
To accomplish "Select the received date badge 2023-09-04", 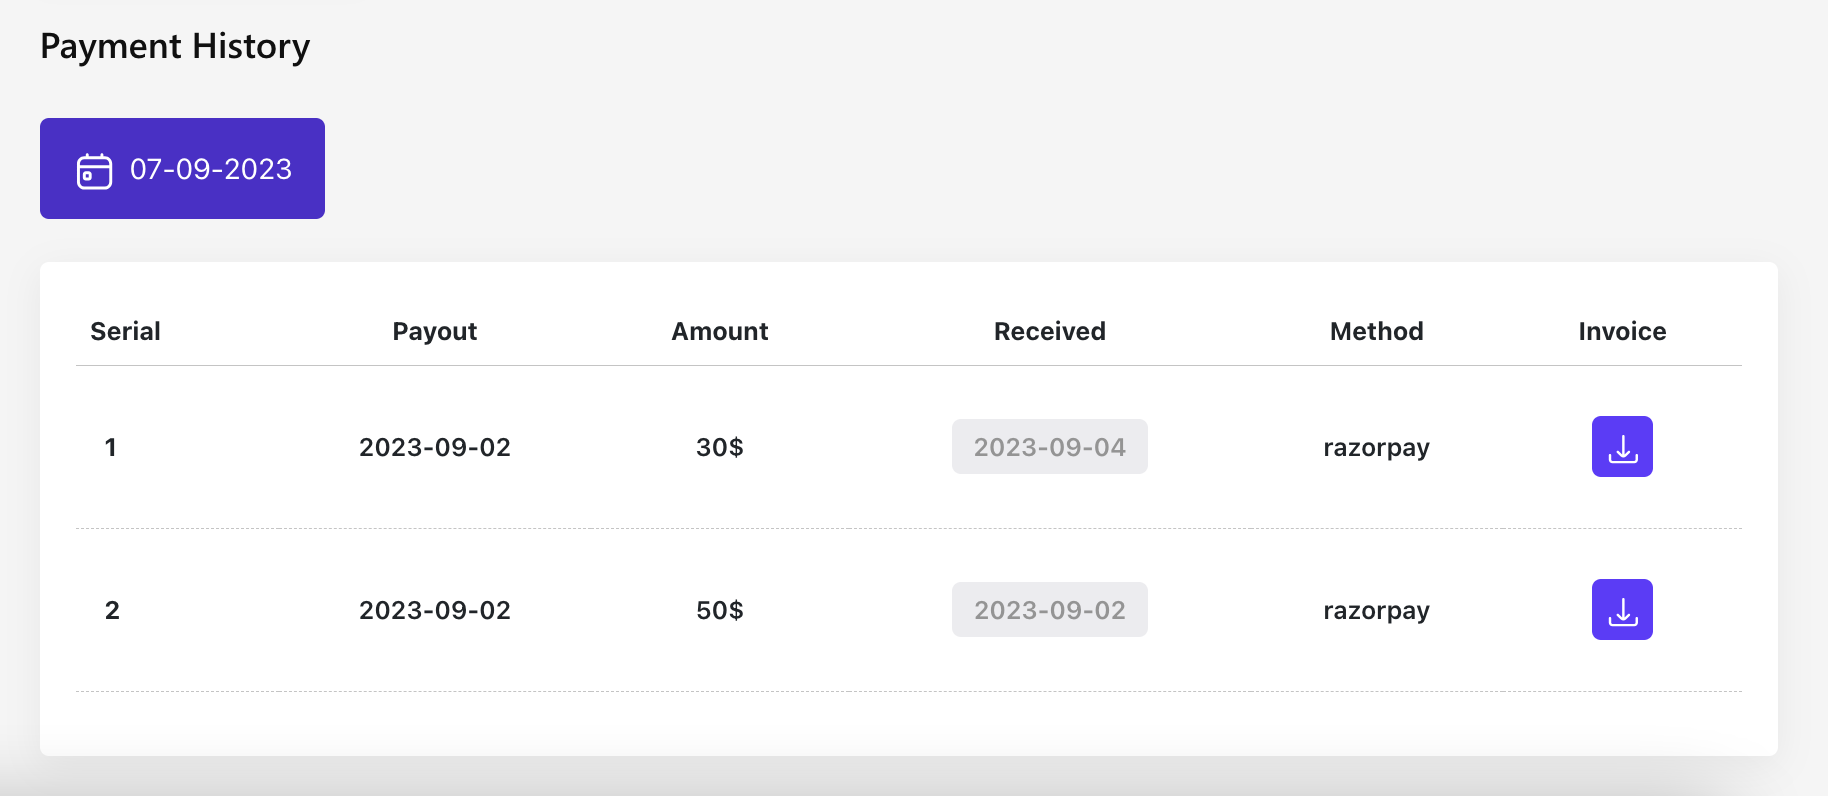I will click(x=1049, y=447).
